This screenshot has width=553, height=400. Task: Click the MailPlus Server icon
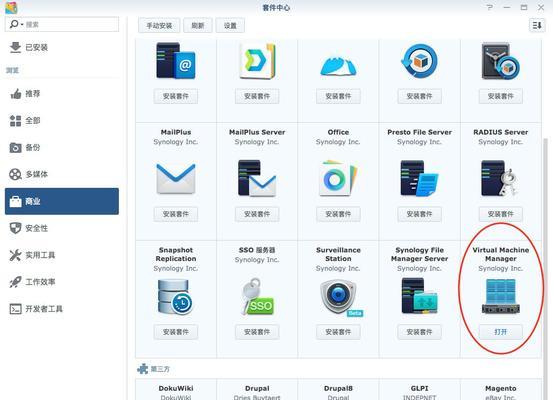tap(257, 178)
